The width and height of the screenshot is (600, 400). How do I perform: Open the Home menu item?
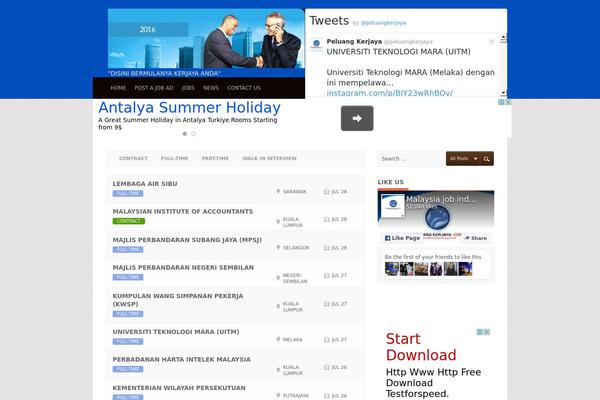[x=118, y=88]
